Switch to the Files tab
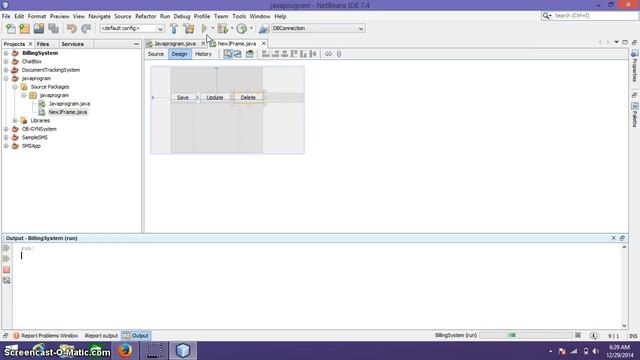This screenshot has height=360, width=640. tap(42, 44)
